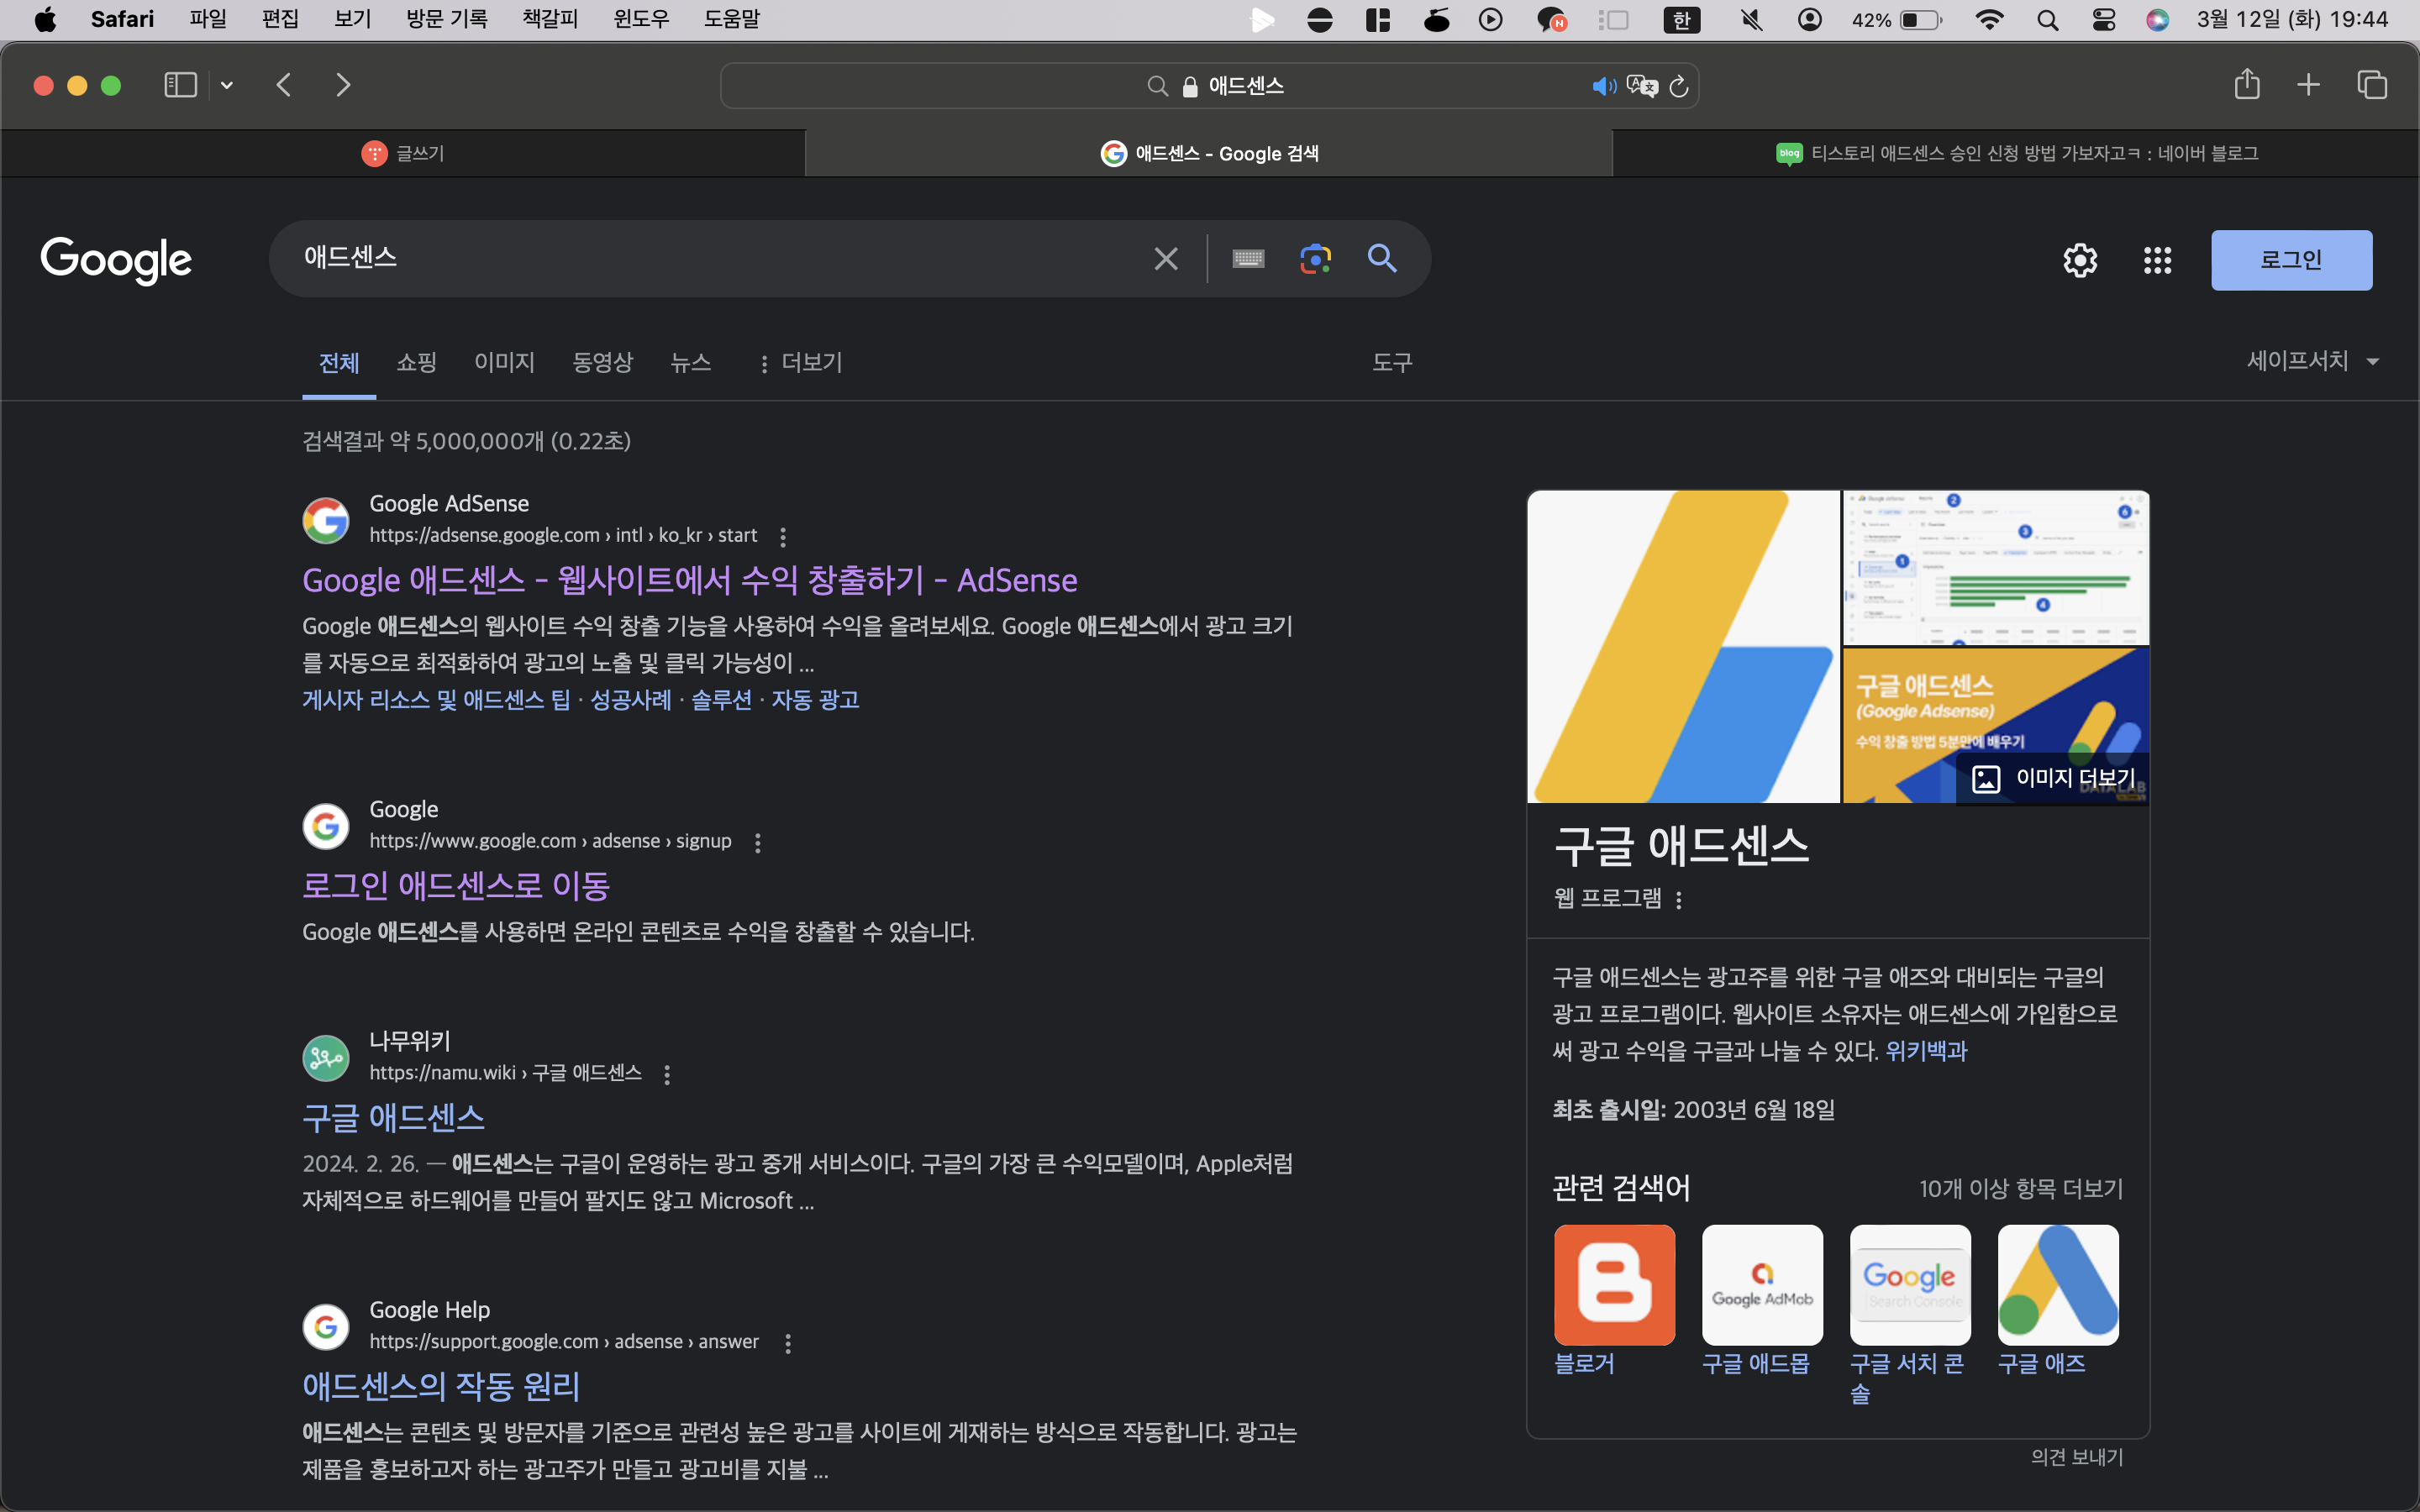Open the Apple menu
2420x1512 pixels.
click(45, 19)
